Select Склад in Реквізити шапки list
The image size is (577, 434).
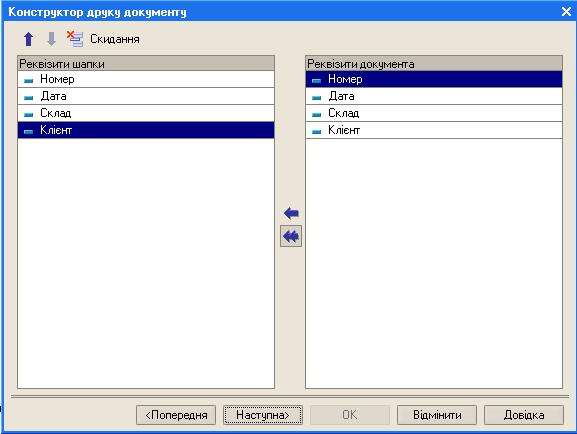pos(146,113)
